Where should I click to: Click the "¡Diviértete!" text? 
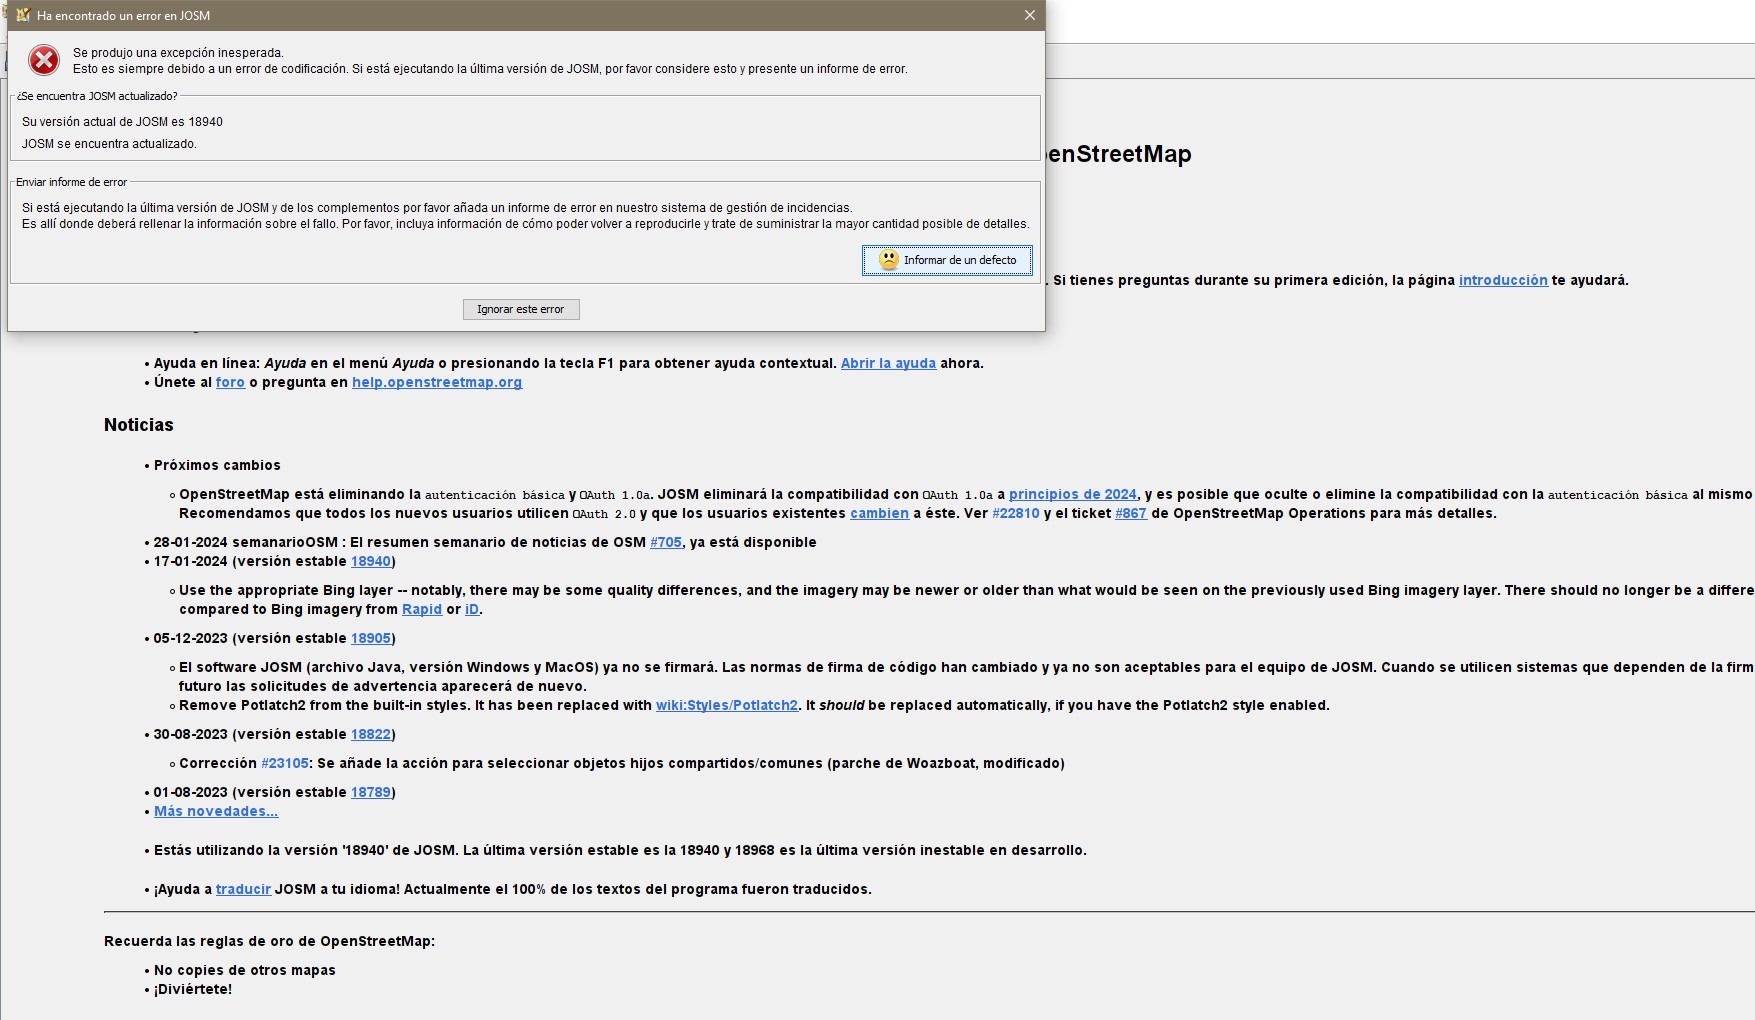(193, 989)
